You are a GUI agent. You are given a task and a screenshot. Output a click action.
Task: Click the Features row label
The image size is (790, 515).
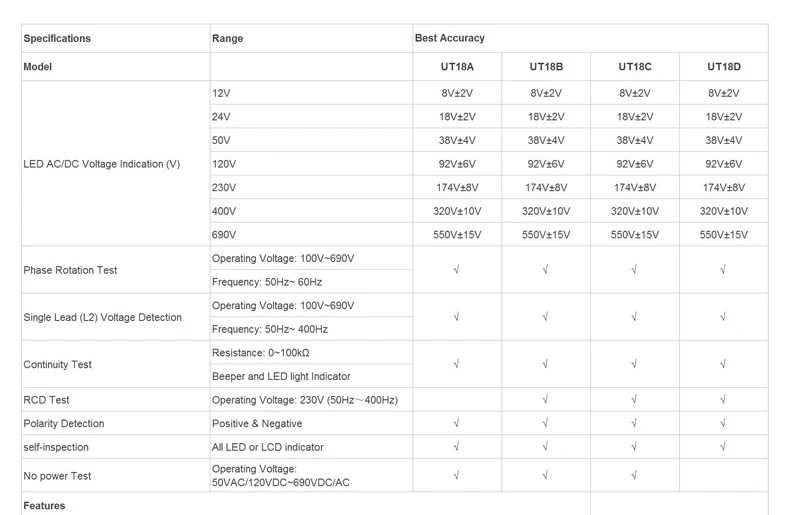[44, 505]
